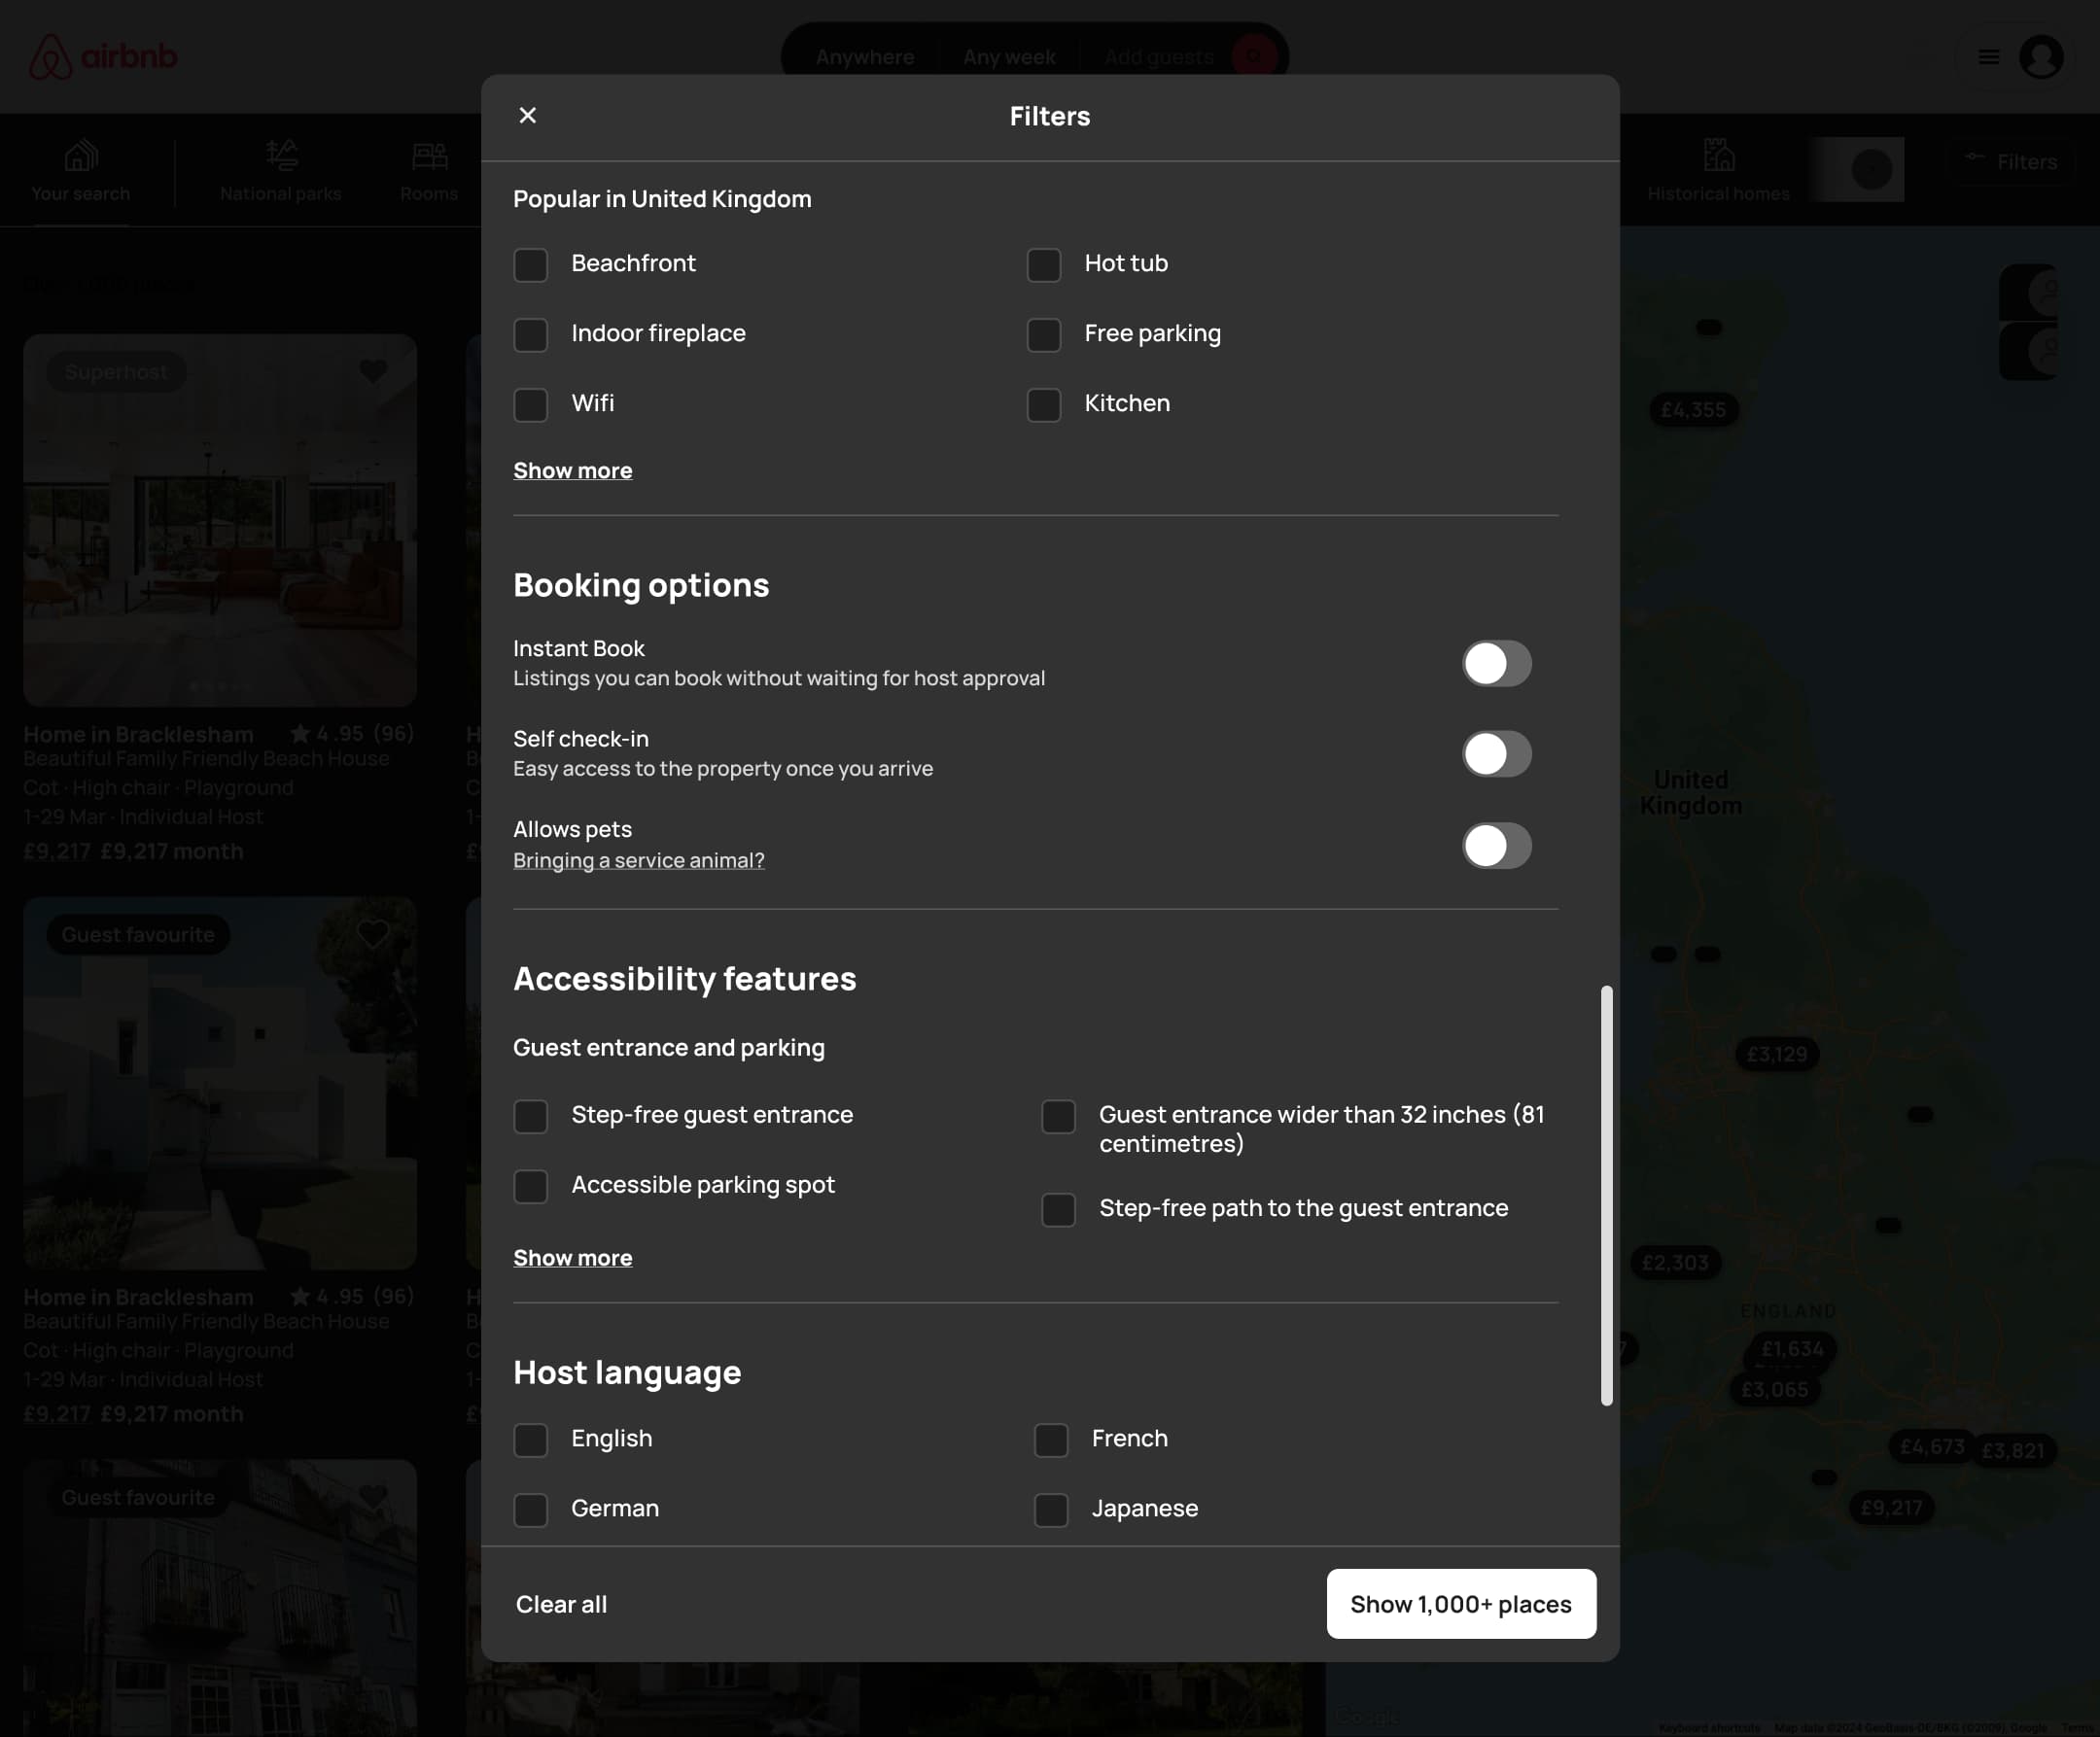Show more accessibility features

click(x=573, y=1258)
